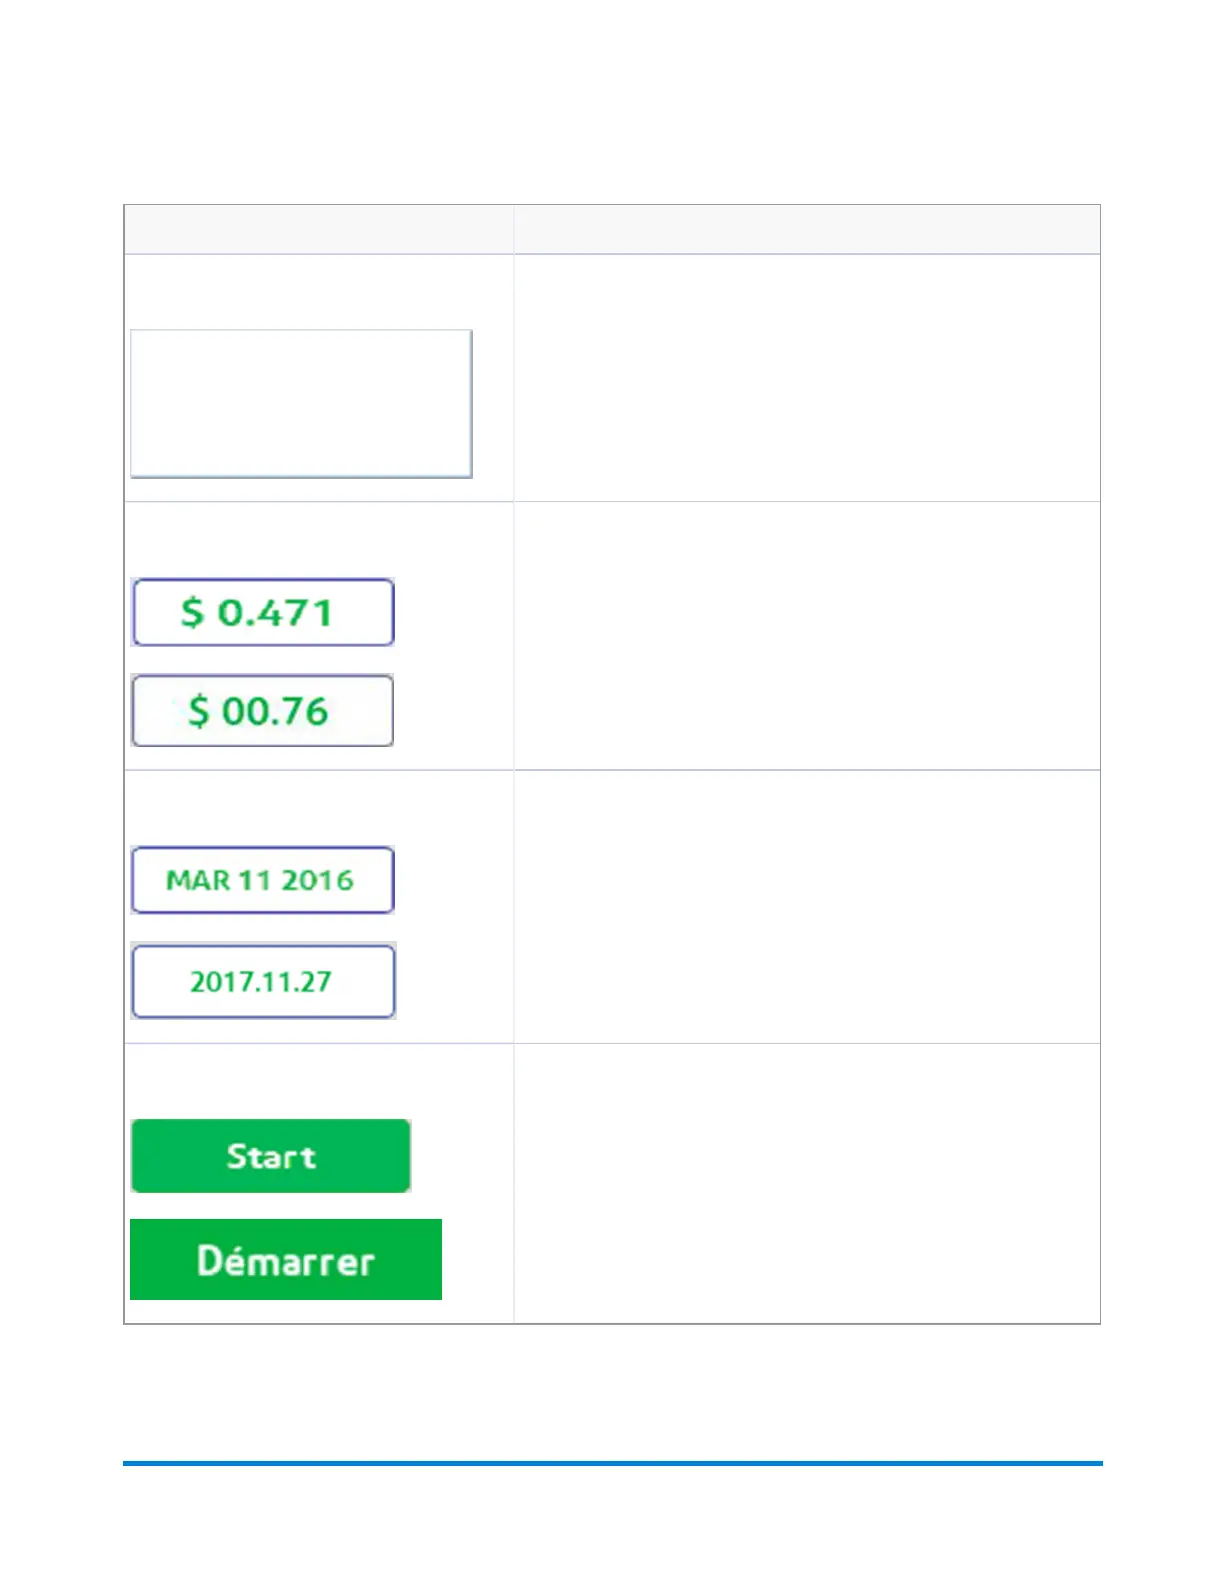
Task: Click the year 2016 in the date field
Action: (317, 880)
